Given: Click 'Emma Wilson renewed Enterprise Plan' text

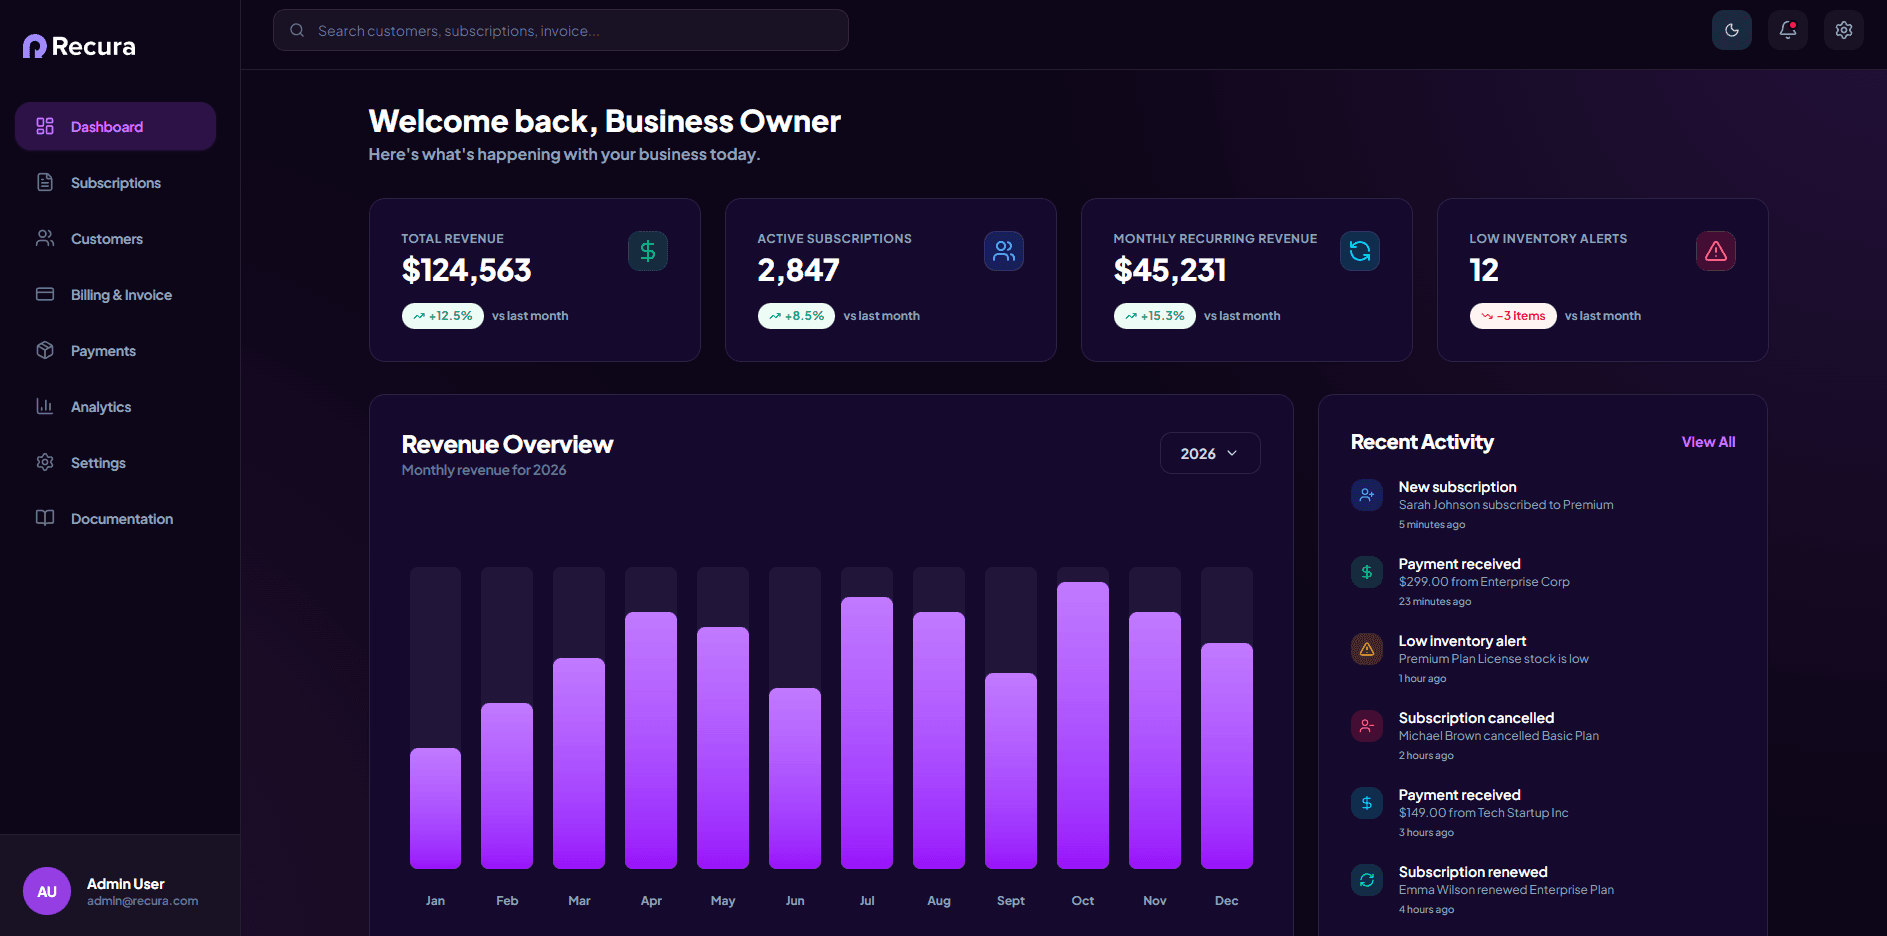Looking at the screenshot, I should (1506, 890).
